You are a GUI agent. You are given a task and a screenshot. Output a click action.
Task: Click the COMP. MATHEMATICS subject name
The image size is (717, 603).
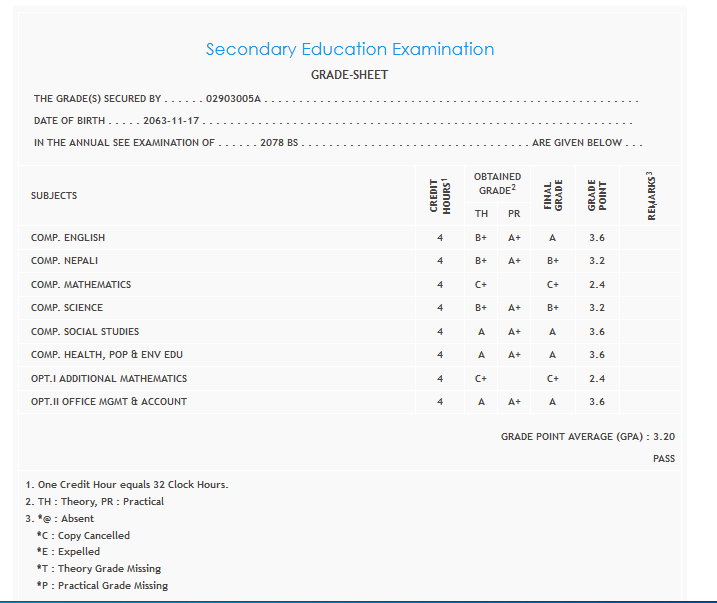click(81, 285)
